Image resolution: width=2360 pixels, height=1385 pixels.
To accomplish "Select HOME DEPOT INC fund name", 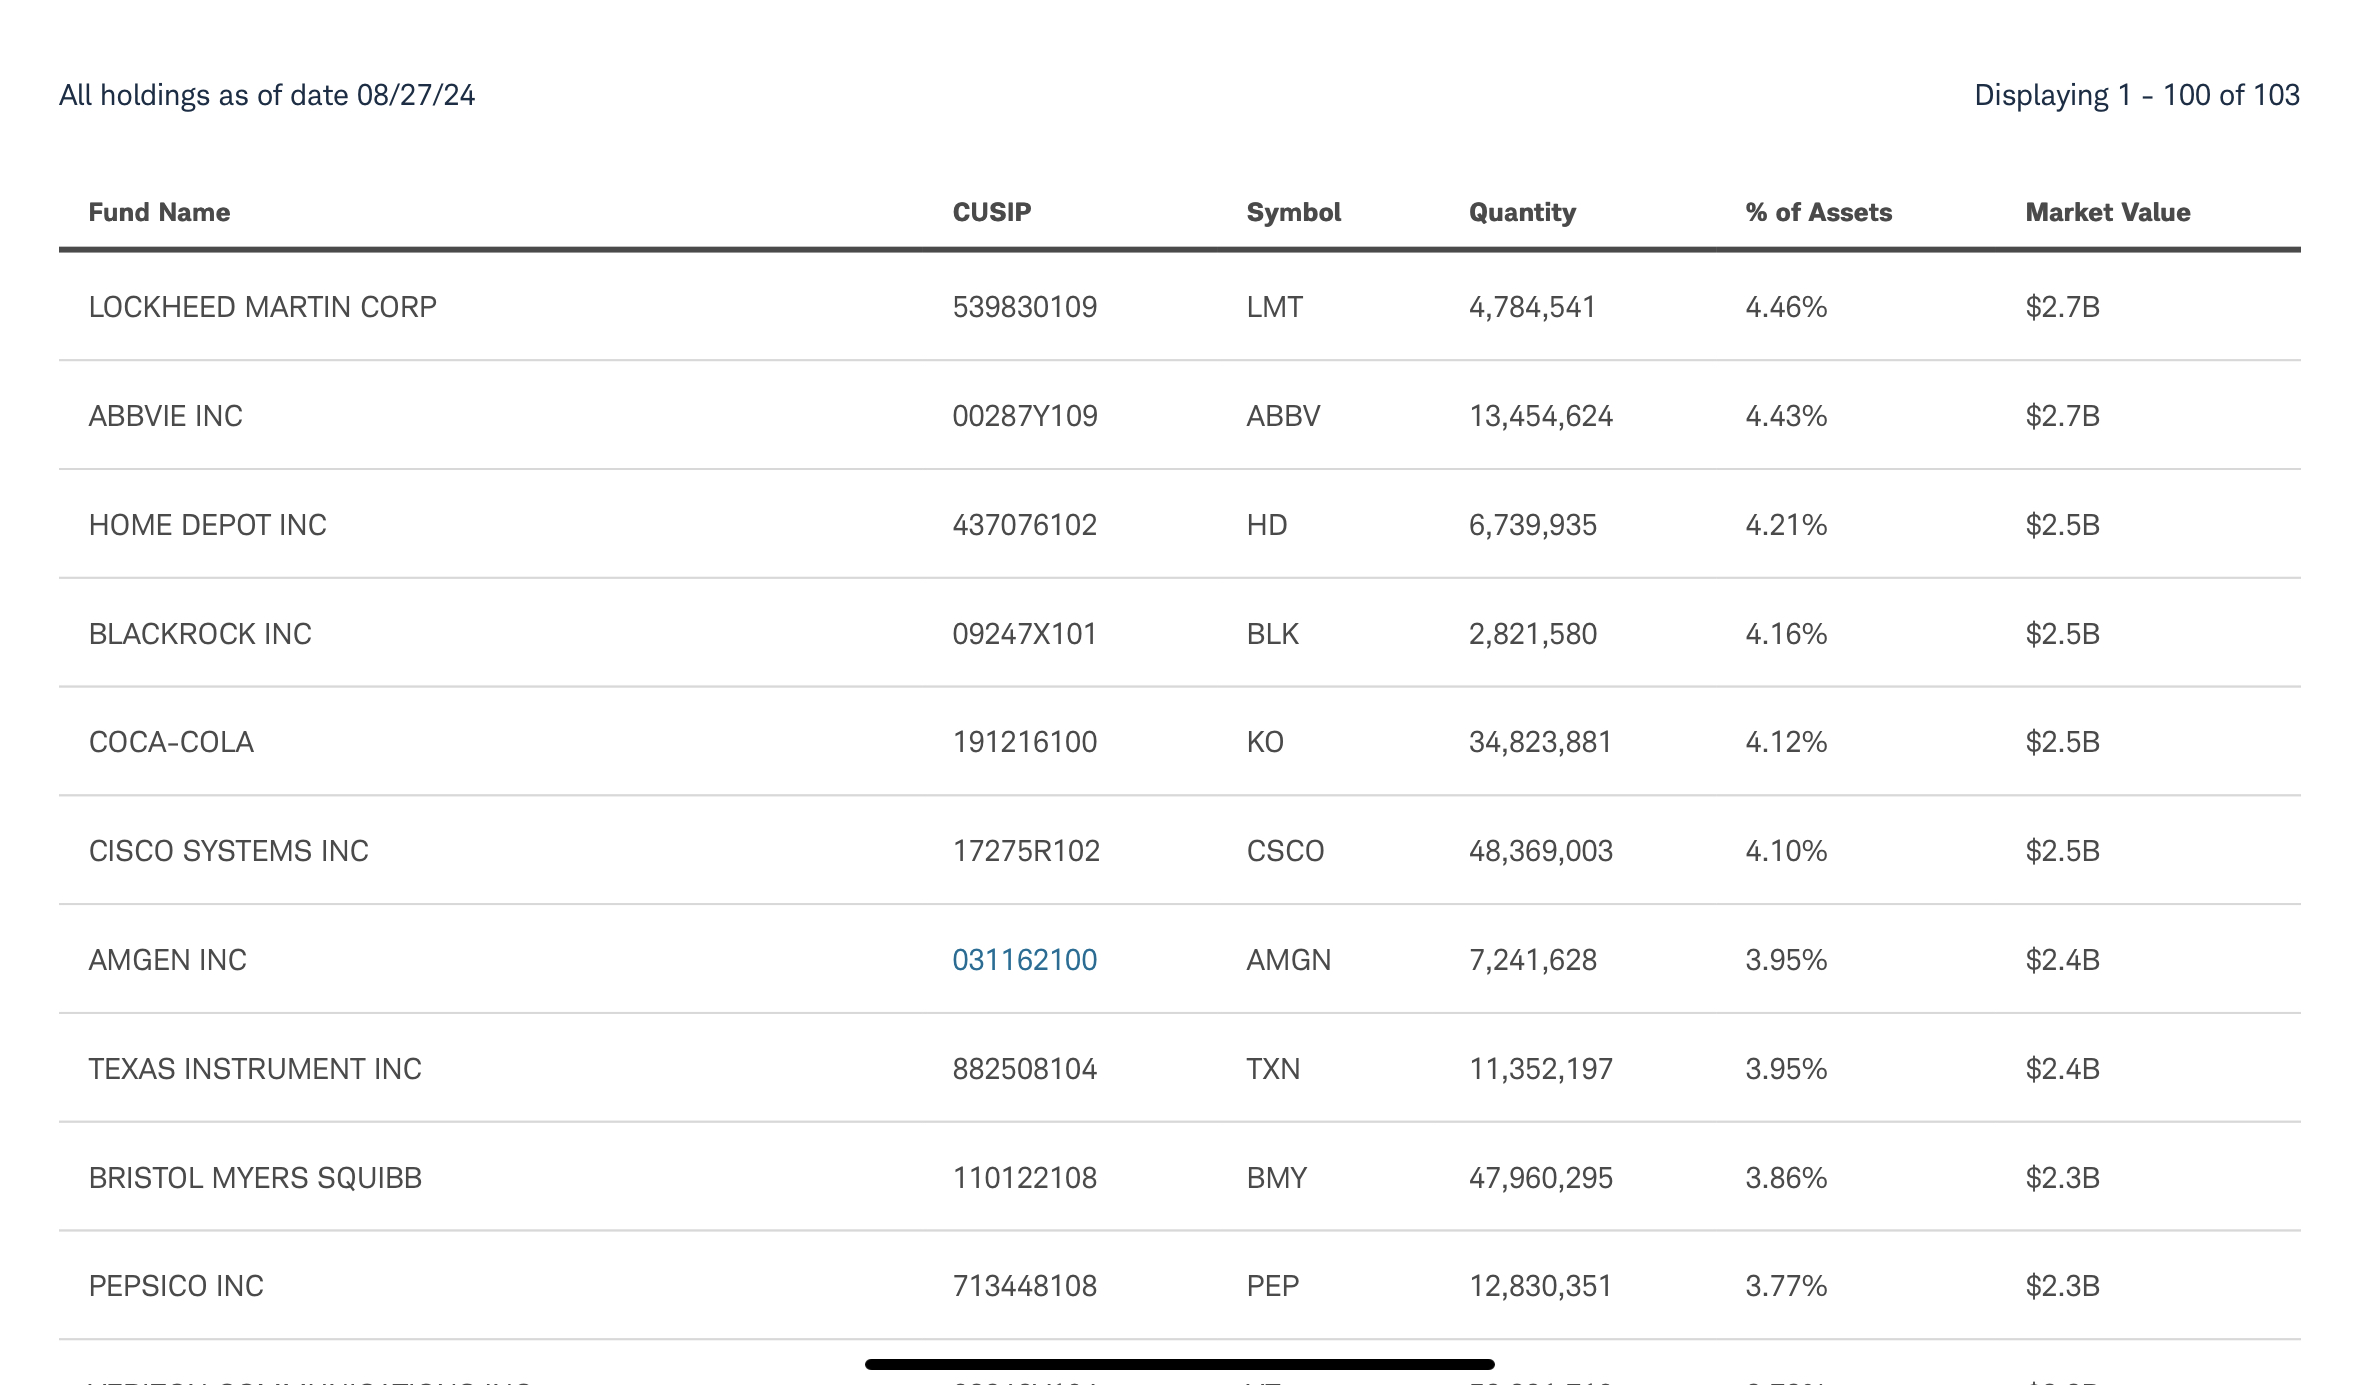I will pyautogui.click(x=208, y=525).
